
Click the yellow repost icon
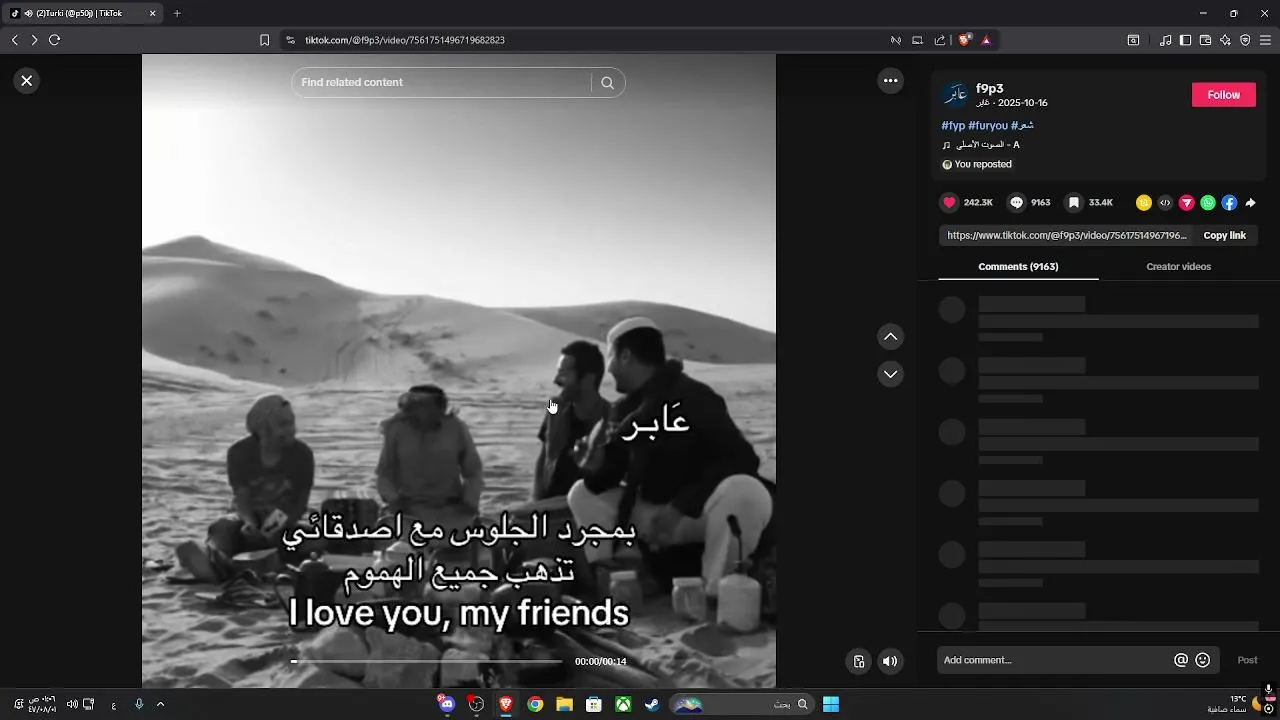tap(1144, 203)
